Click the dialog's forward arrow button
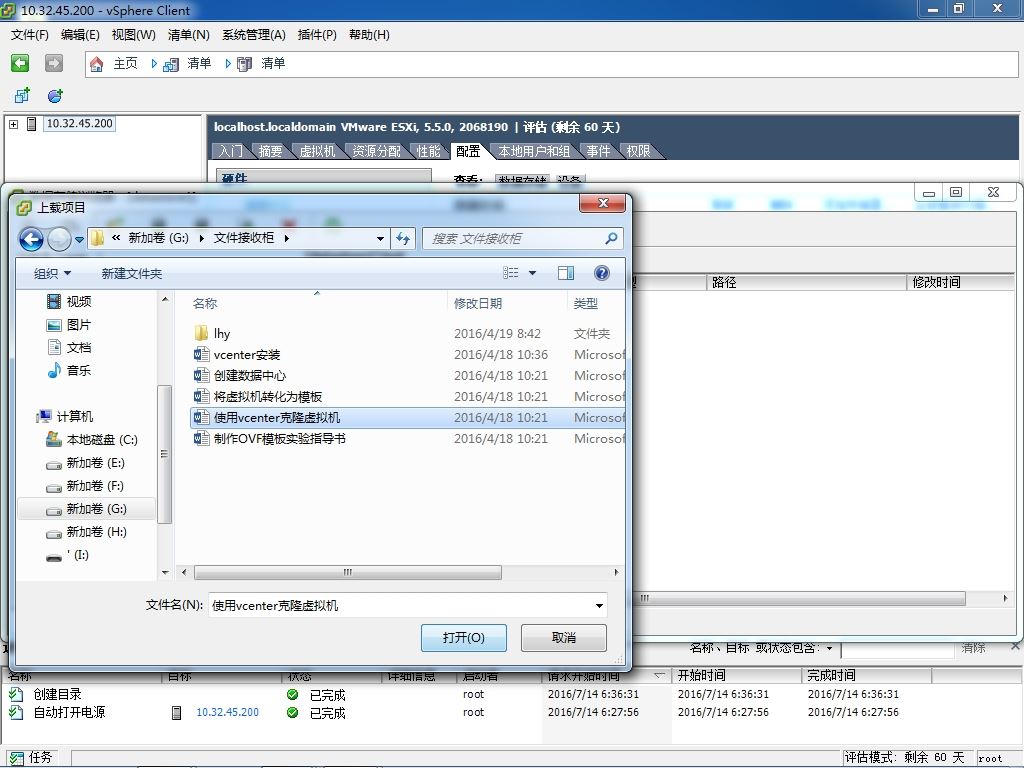This screenshot has height=768, width=1024. click(x=59, y=239)
